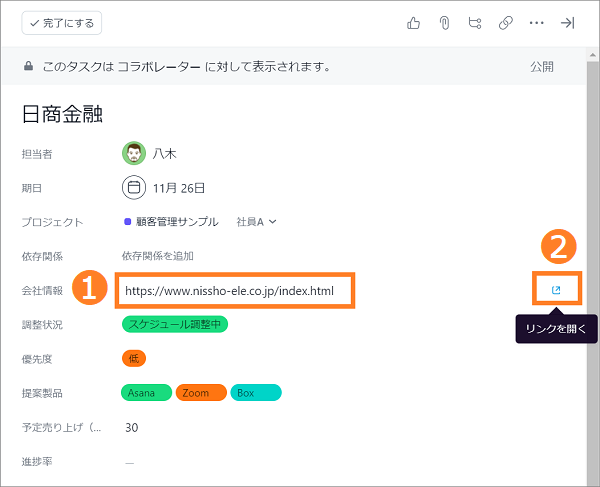Open the three-dots more actions menu
The image size is (600, 487).
[536, 23]
